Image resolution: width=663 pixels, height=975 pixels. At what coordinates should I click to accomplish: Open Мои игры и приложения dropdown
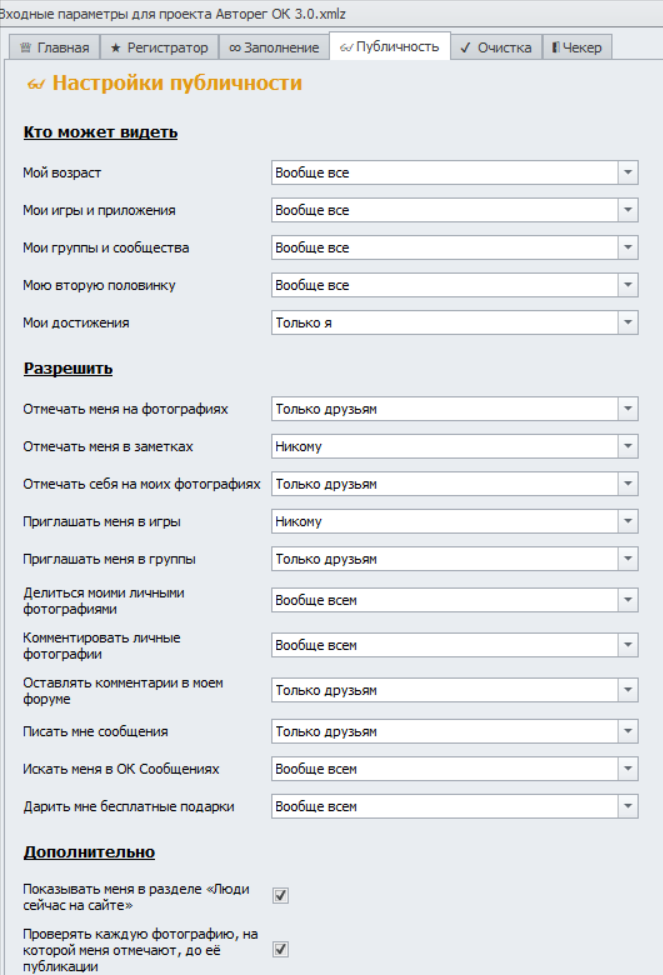(x=627, y=211)
